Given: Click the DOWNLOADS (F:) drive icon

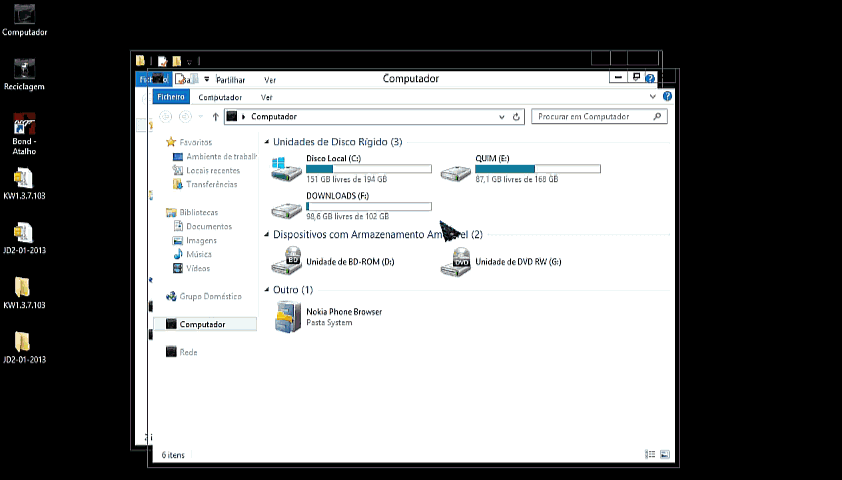Looking at the screenshot, I should click(x=286, y=207).
